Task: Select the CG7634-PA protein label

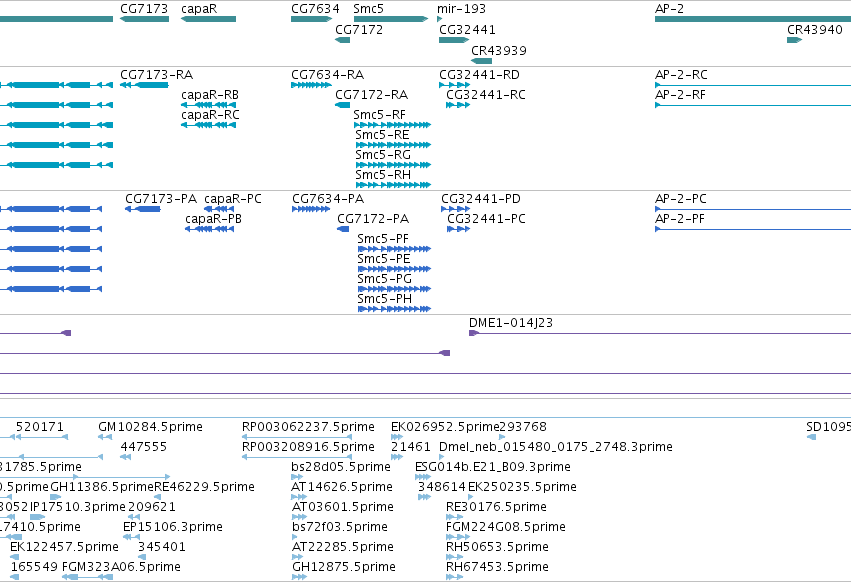Action: click(x=328, y=199)
